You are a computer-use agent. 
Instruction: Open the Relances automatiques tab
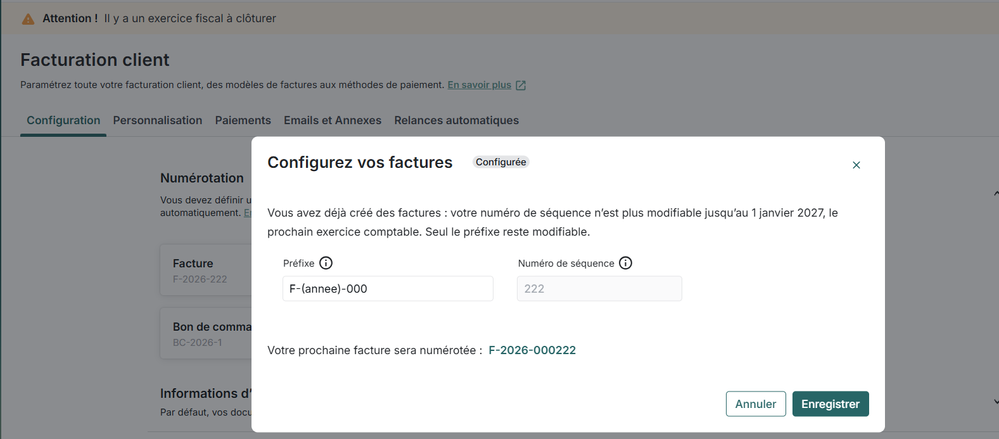[x=456, y=120]
